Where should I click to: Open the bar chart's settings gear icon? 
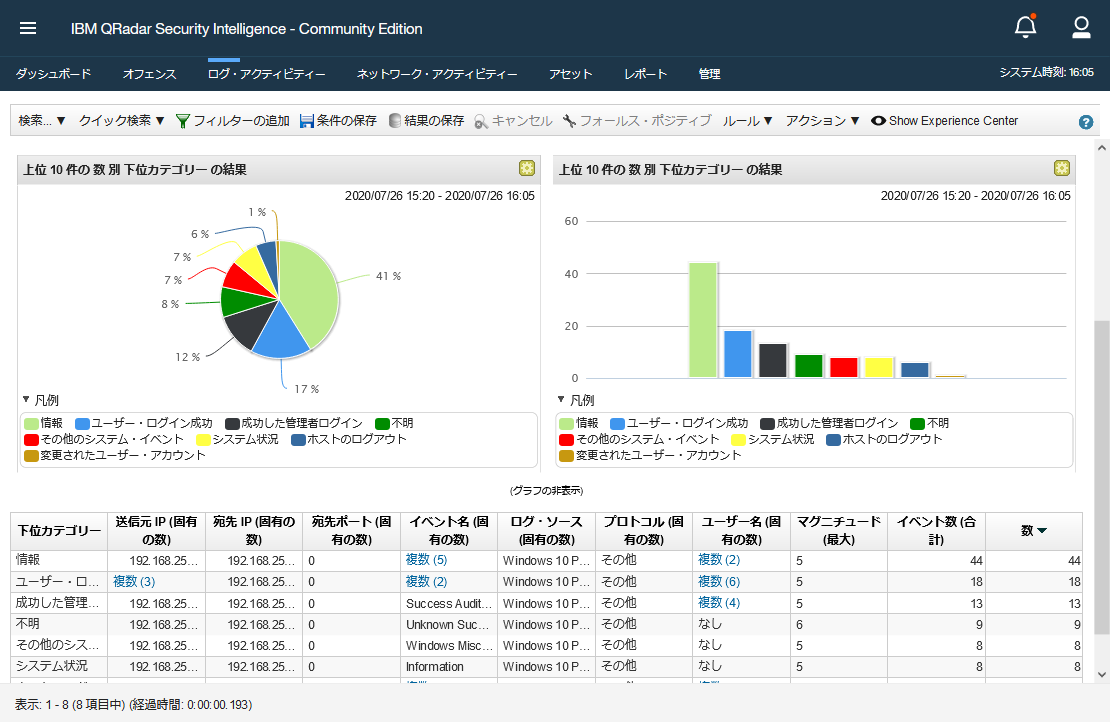tap(1062, 168)
